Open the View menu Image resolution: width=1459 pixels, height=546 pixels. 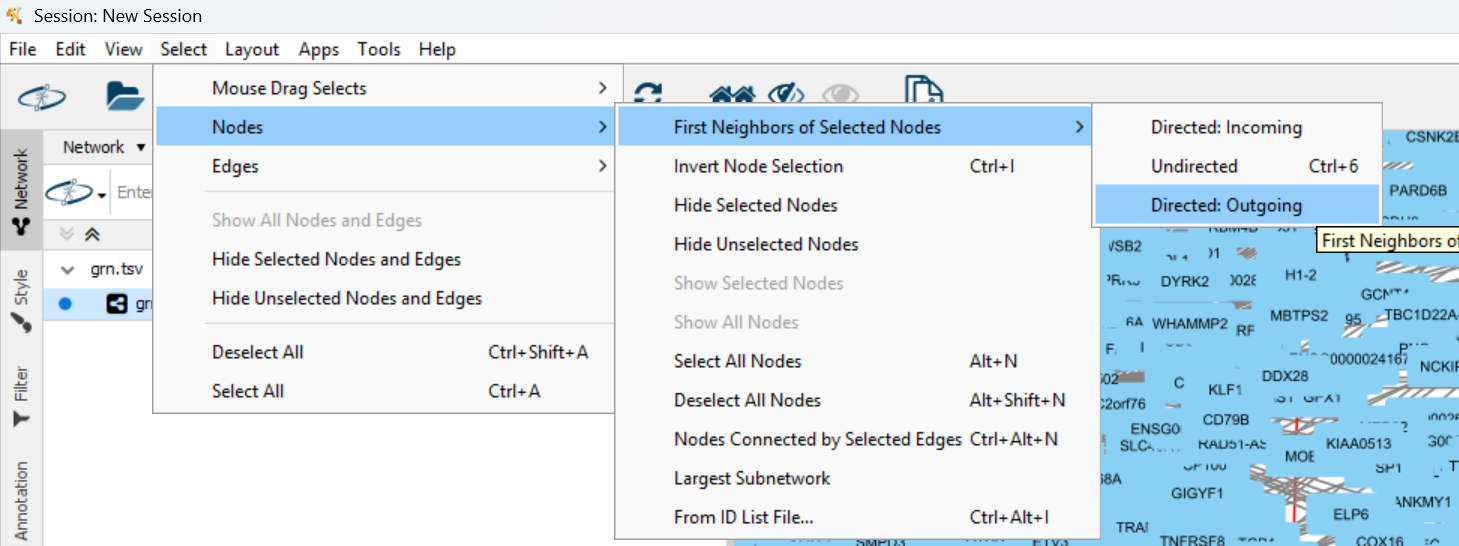pyautogui.click(x=124, y=49)
